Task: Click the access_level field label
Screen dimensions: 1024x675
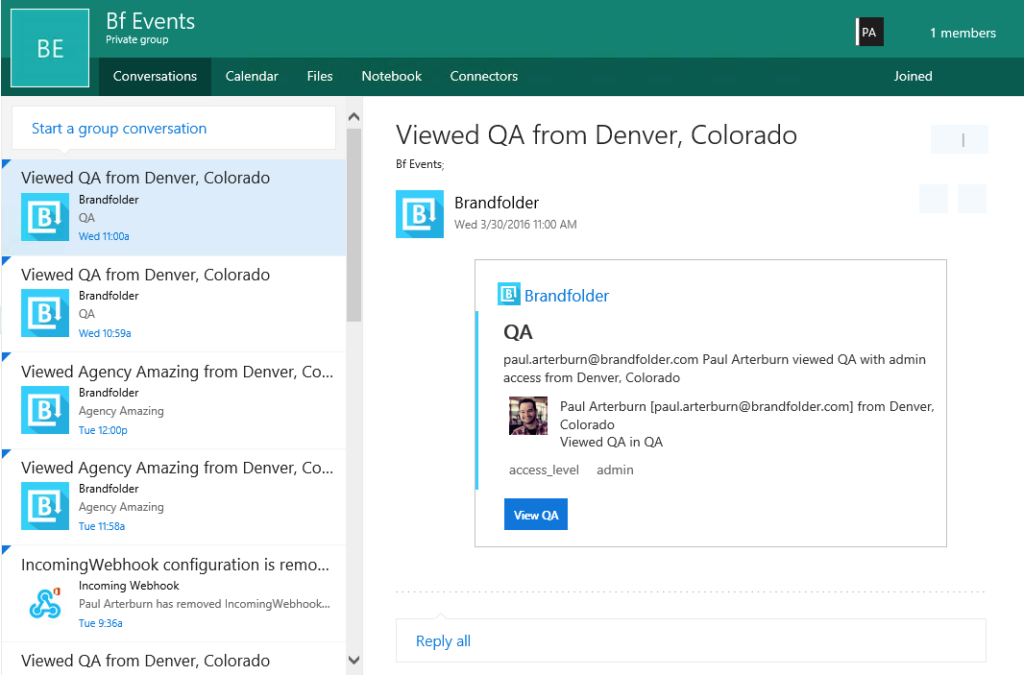Action: [x=544, y=470]
